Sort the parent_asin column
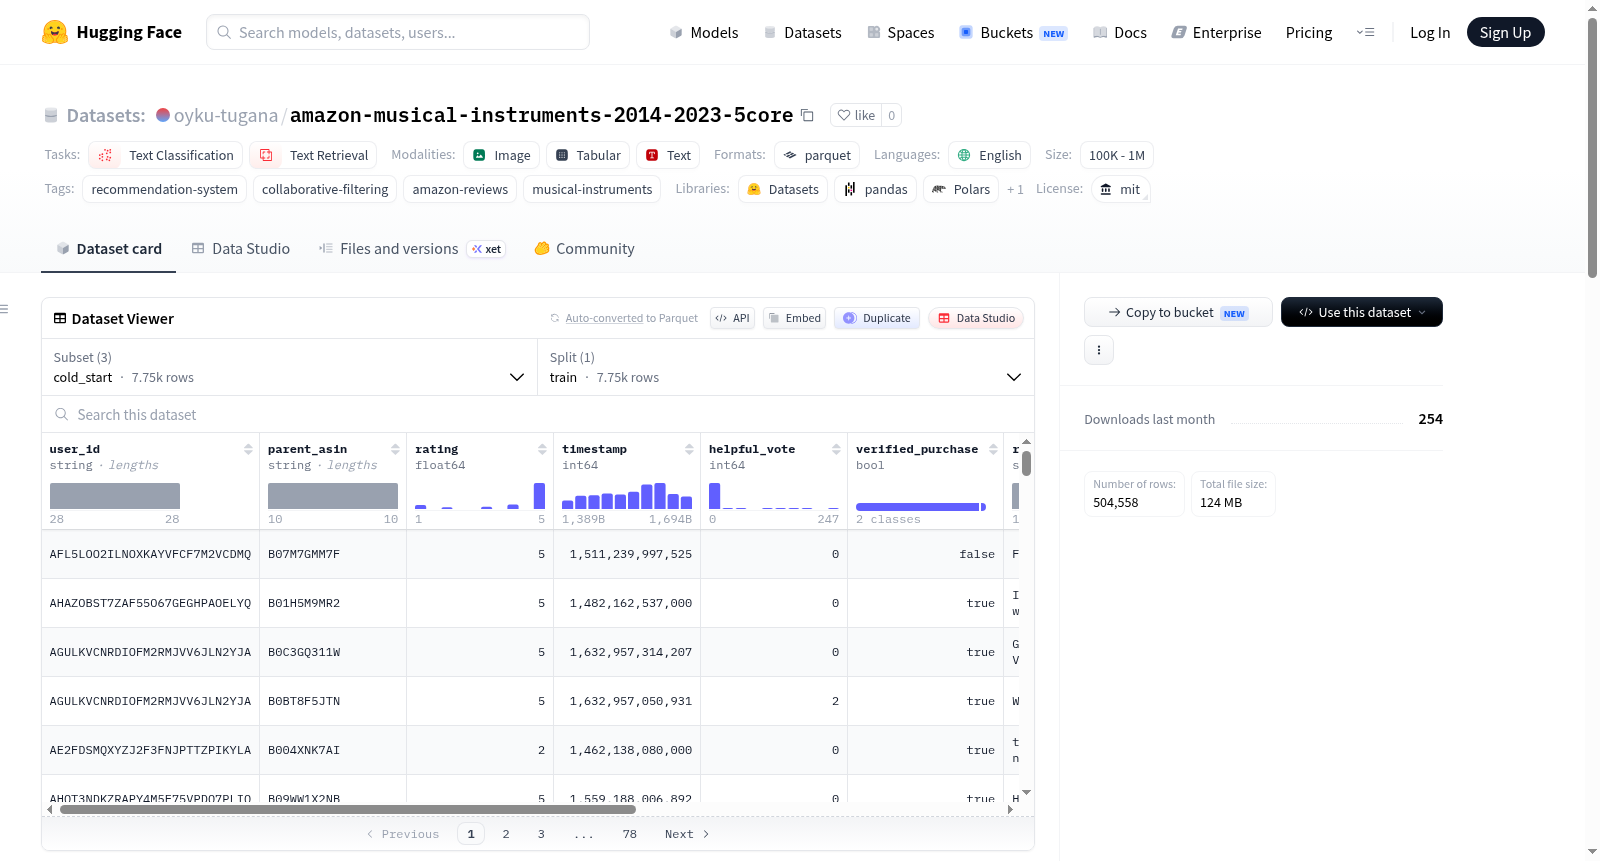The width and height of the screenshot is (1600, 861). tap(395, 449)
